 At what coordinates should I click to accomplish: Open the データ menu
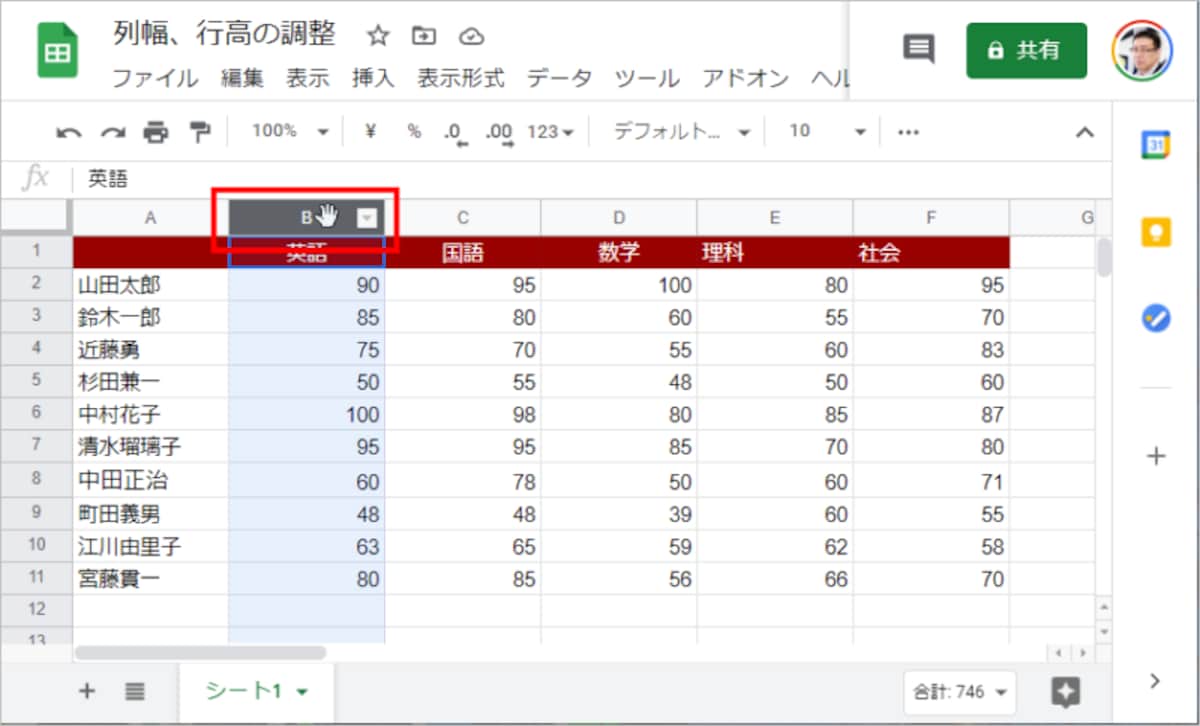(x=560, y=78)
